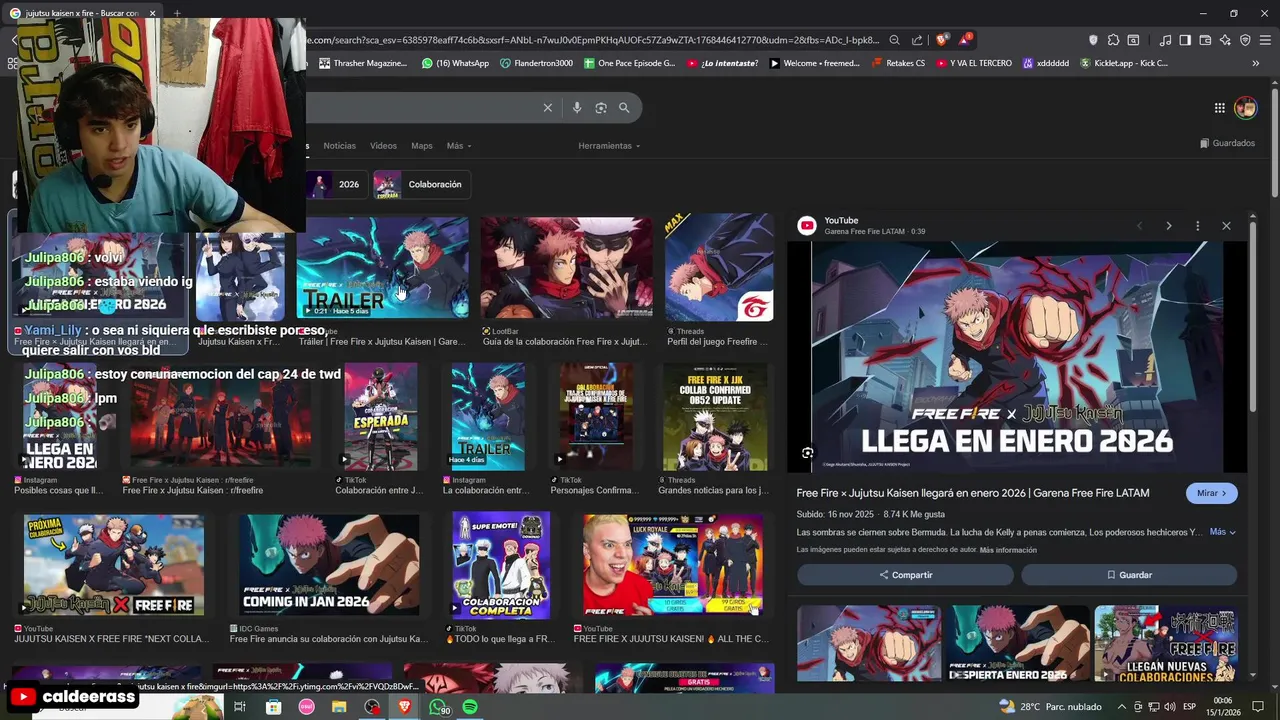The image size is (1280, 720).
Task: Click the share page icon in address bar
Action: (x=917, y=40)
